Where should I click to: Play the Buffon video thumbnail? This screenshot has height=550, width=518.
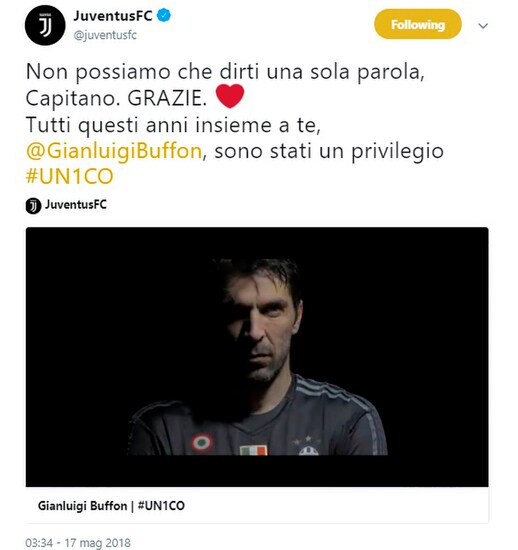[257, 357]
